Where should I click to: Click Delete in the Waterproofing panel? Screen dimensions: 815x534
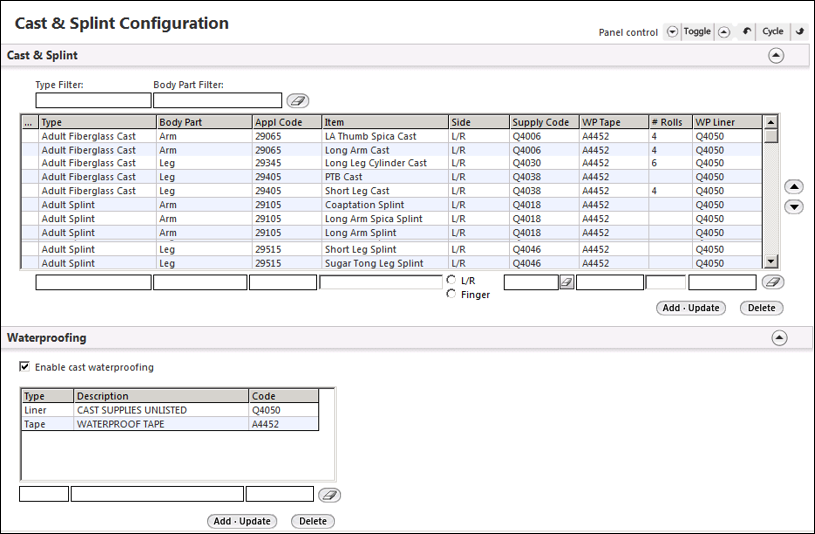pyautogui.click(x=313, y=521)
